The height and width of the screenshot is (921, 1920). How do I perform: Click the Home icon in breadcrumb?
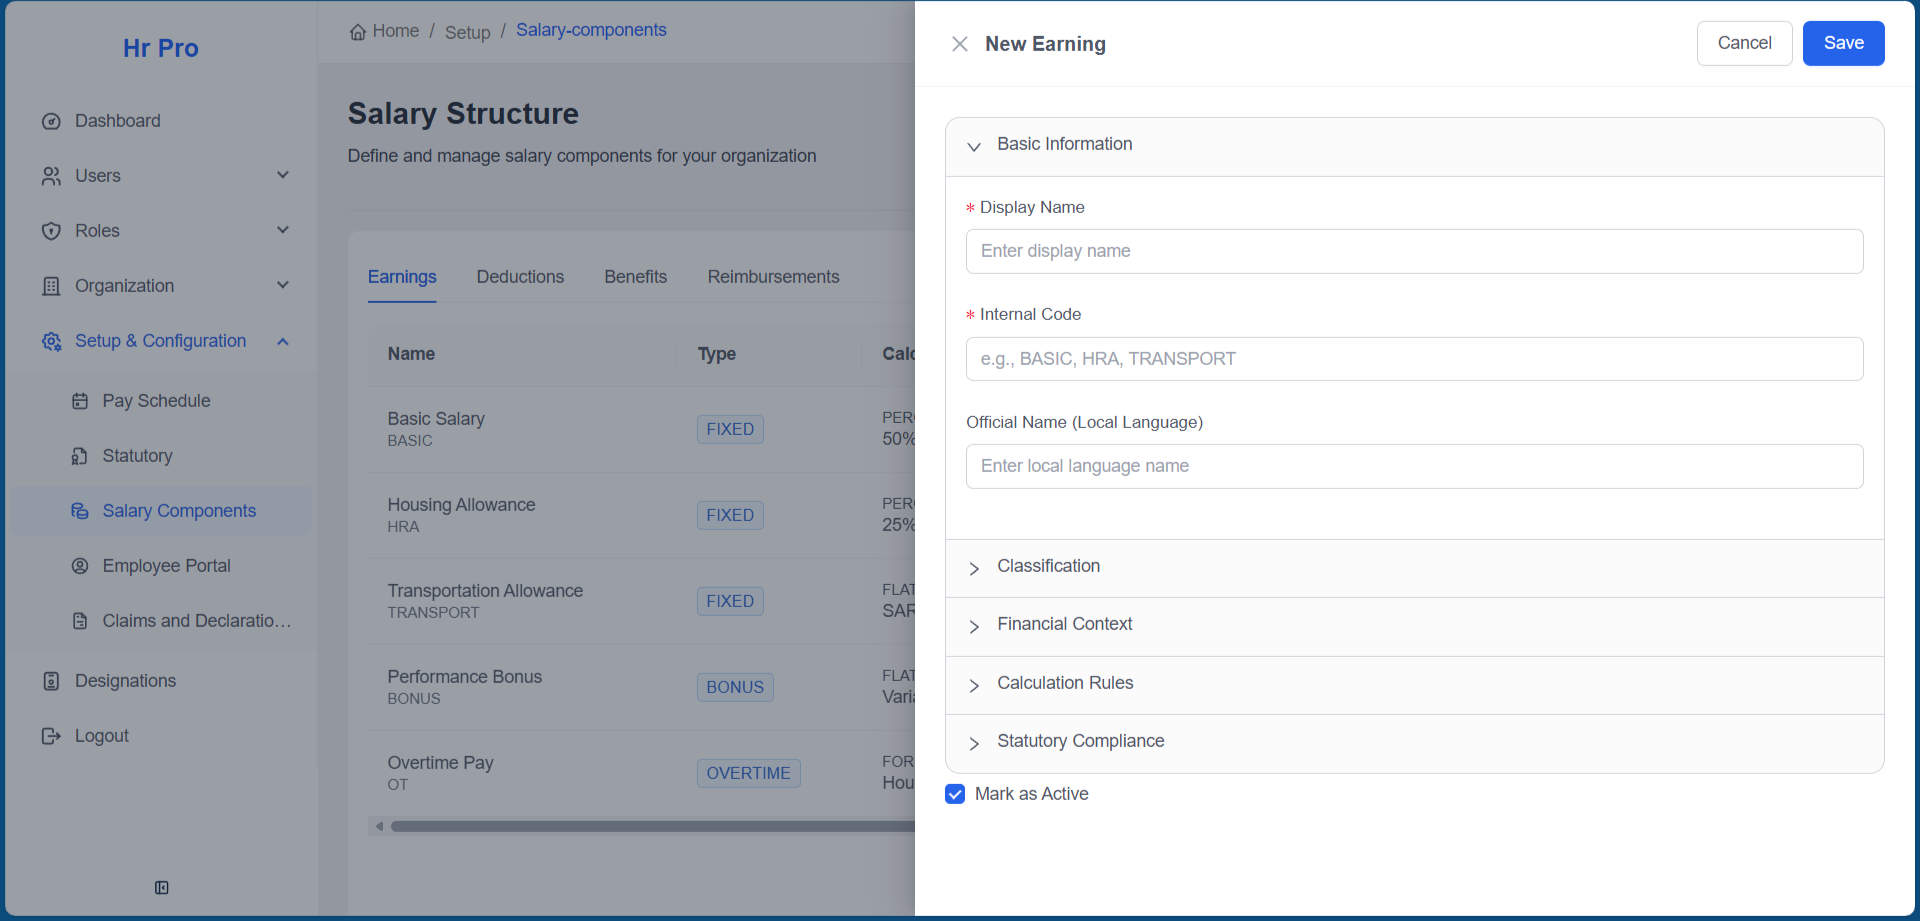point(358,32)
